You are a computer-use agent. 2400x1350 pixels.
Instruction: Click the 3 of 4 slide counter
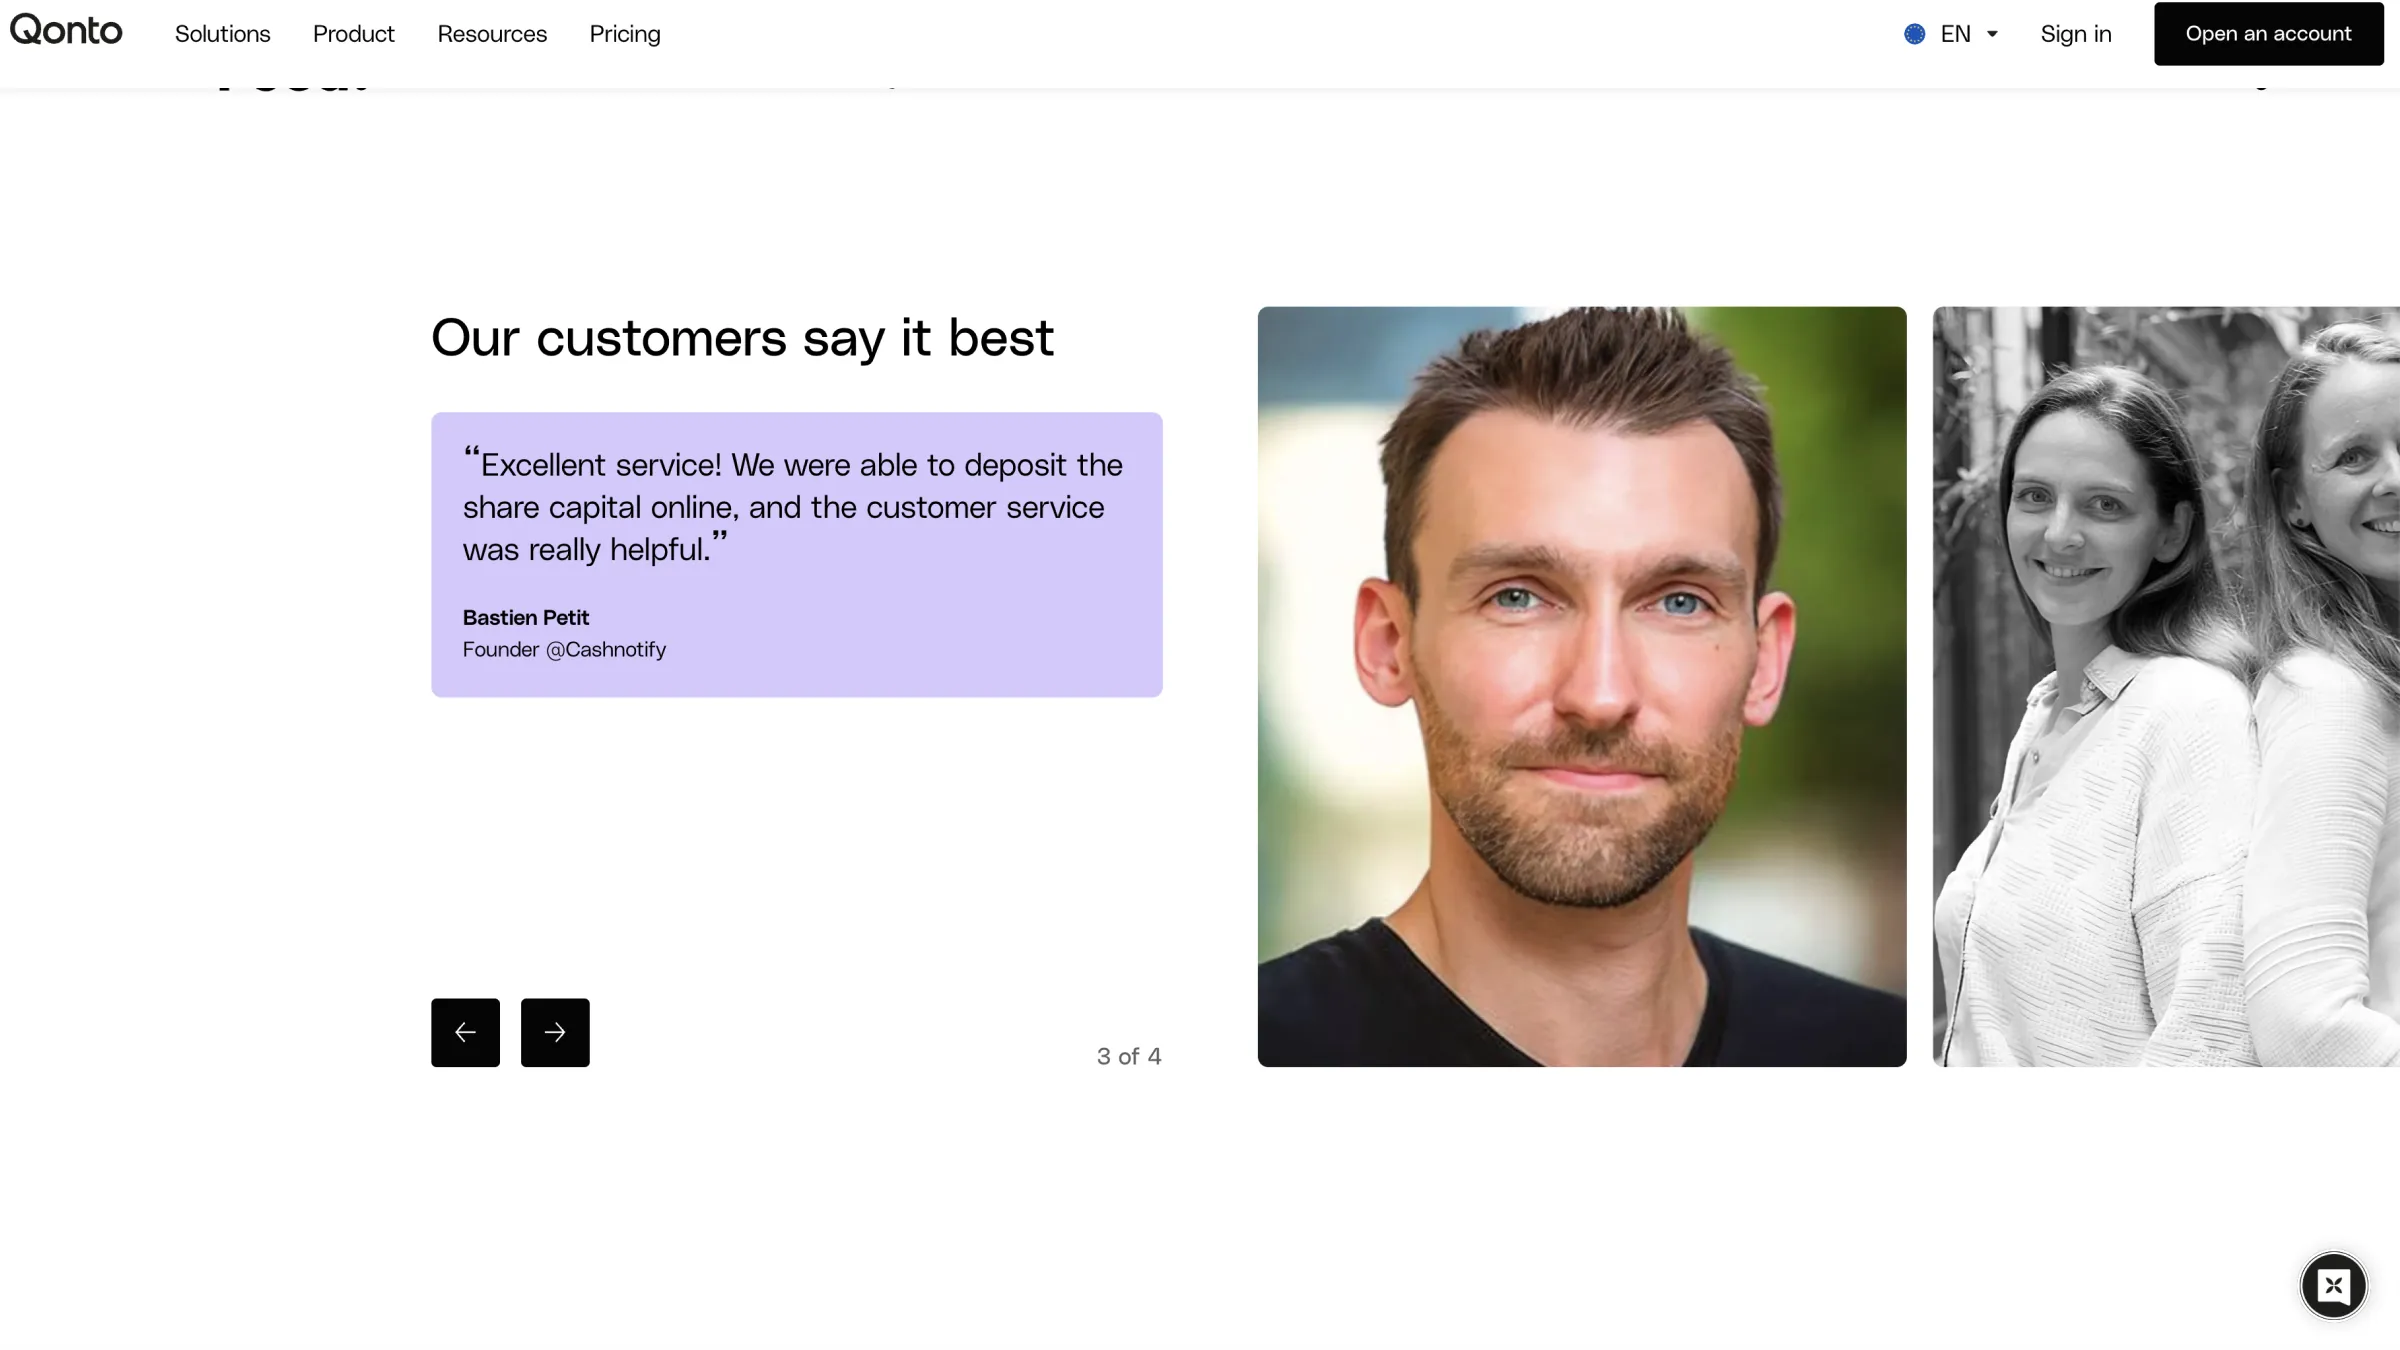click(x=1128, y=1056)
